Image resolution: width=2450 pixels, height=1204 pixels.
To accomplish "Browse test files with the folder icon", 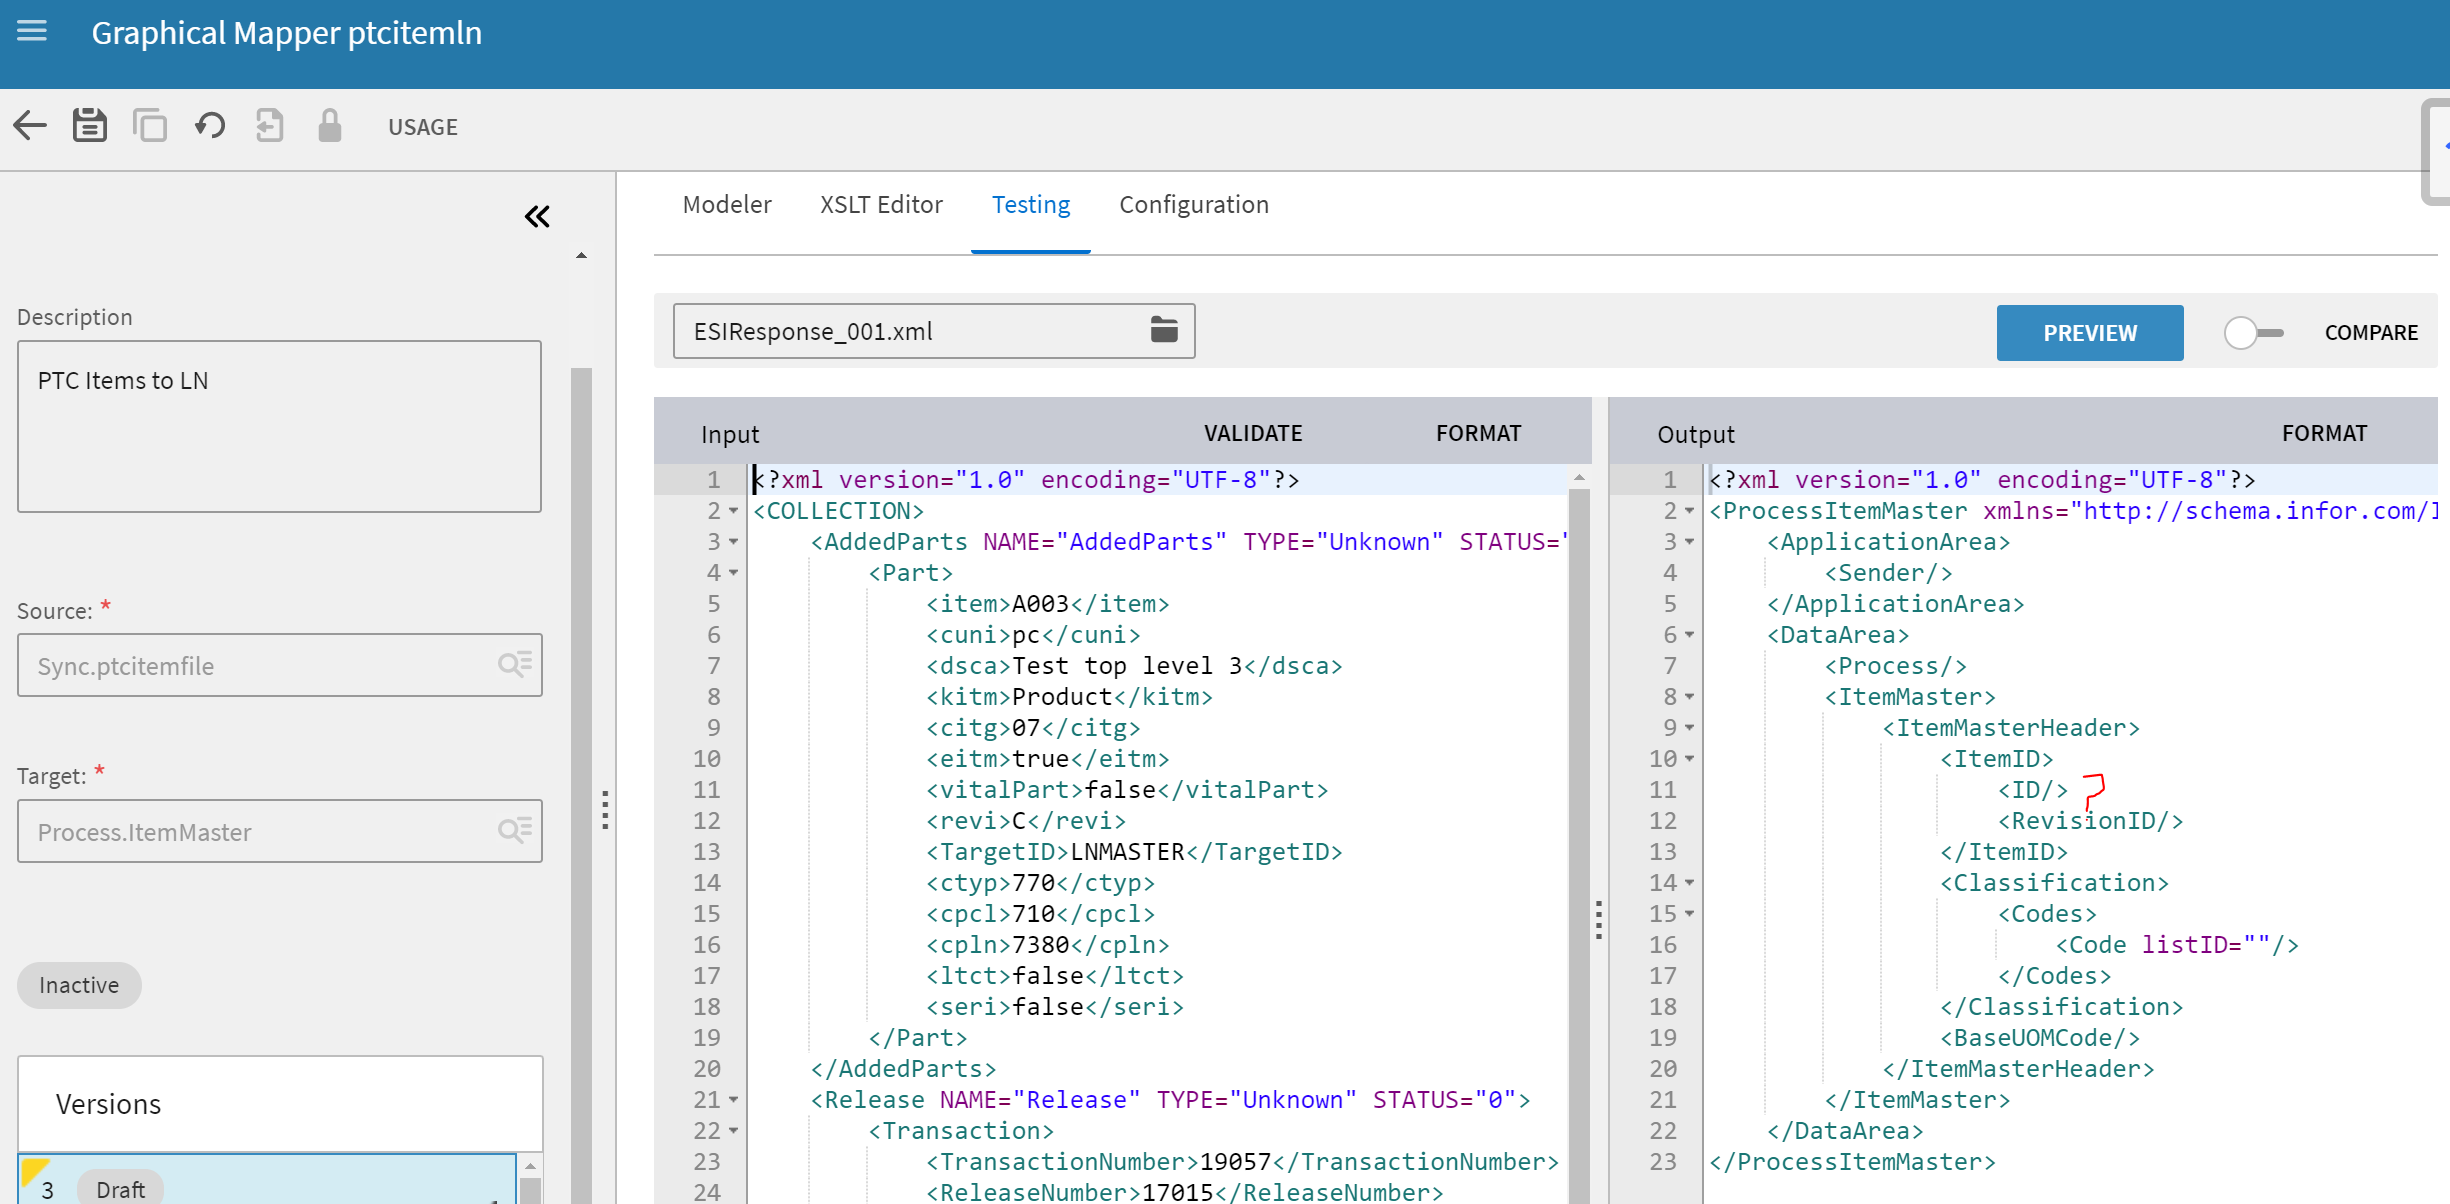I will pyautogui.click(x=1164, y=330).
